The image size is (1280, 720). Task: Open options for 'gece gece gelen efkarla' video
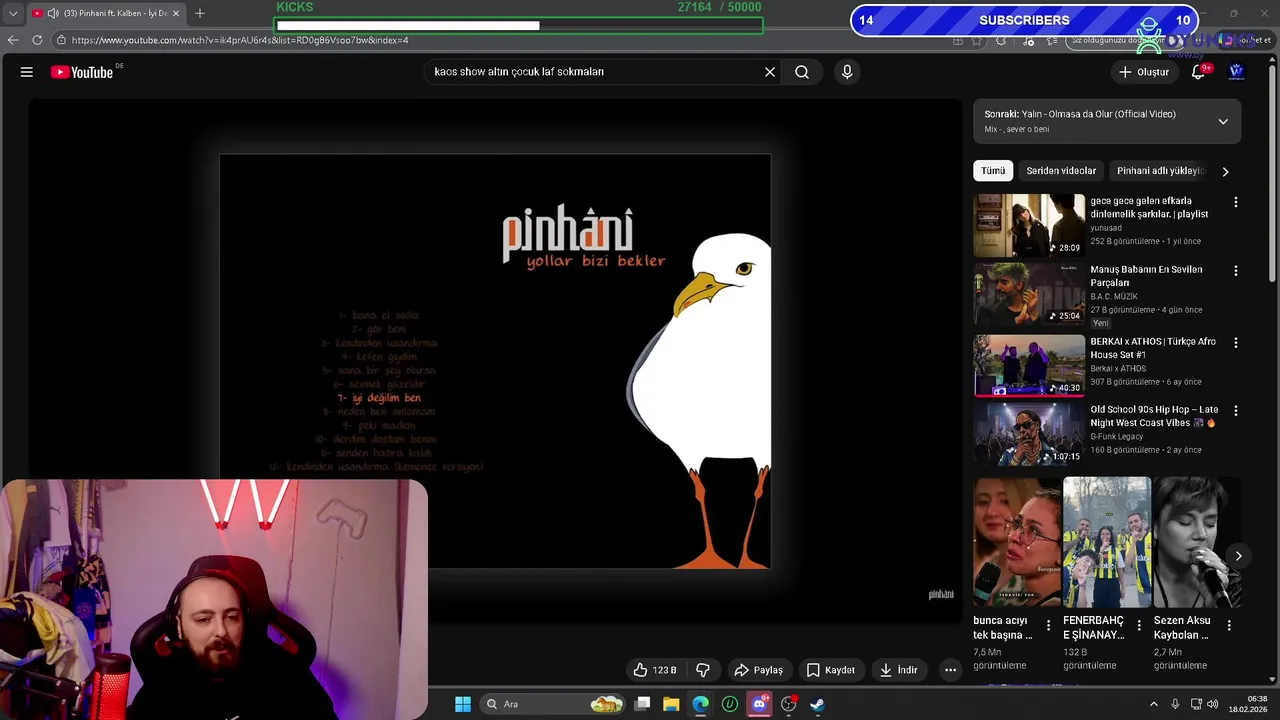[1235, 202]
